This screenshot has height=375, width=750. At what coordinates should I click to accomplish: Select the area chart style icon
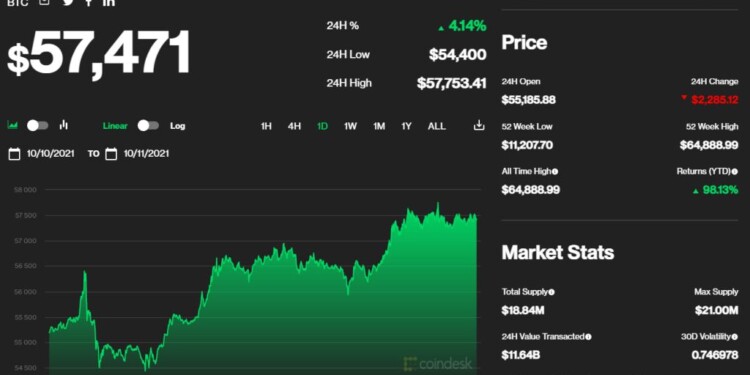coord(12,126)
